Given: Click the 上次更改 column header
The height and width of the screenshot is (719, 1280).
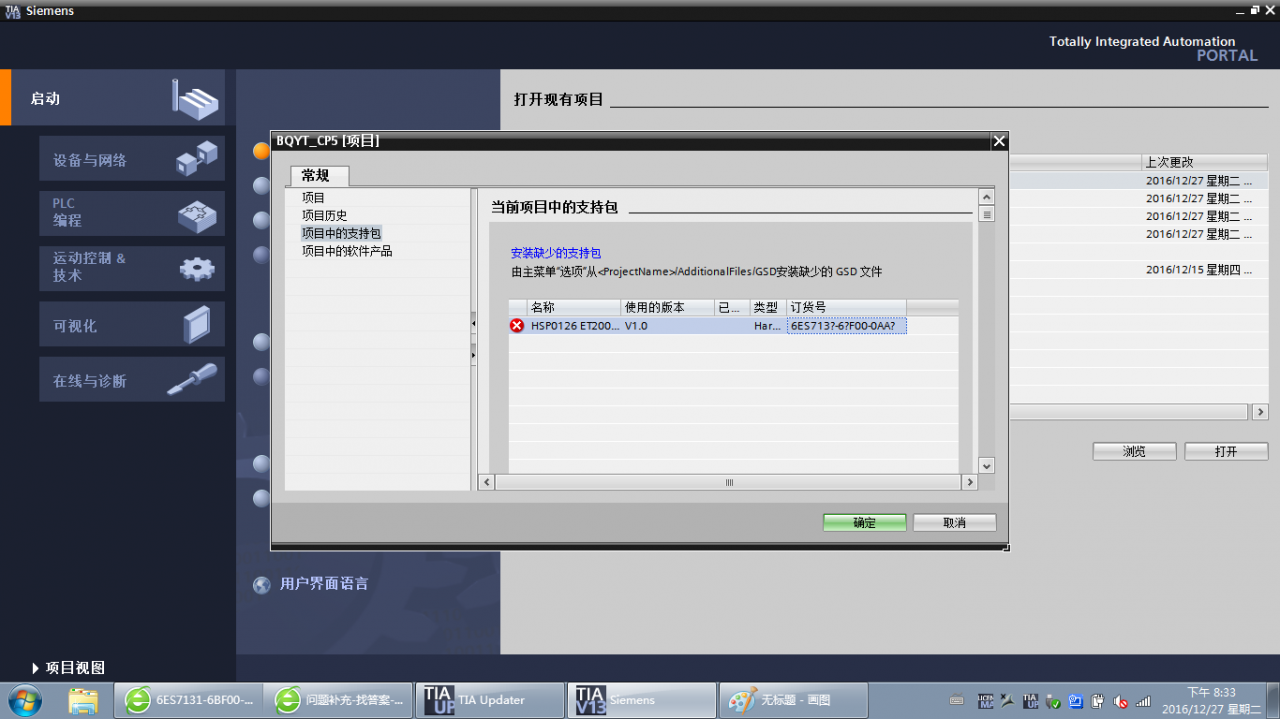Looking at the screenshot, I should [1205, 162].
